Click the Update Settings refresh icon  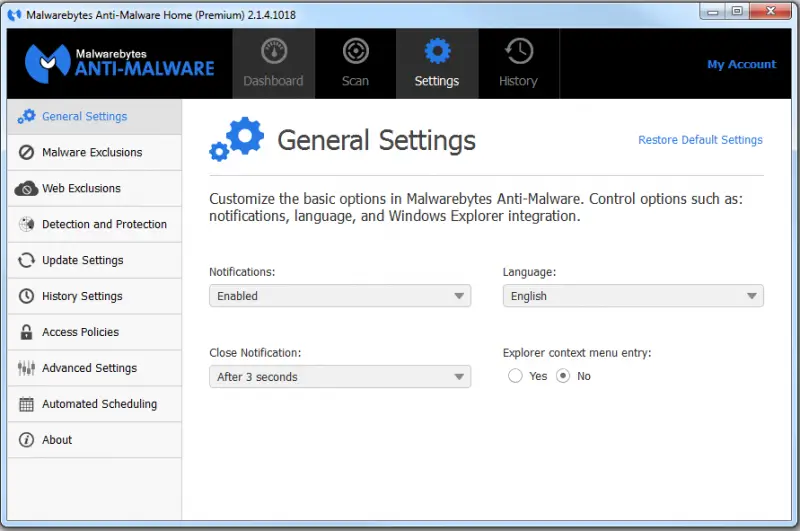point(26,260)
